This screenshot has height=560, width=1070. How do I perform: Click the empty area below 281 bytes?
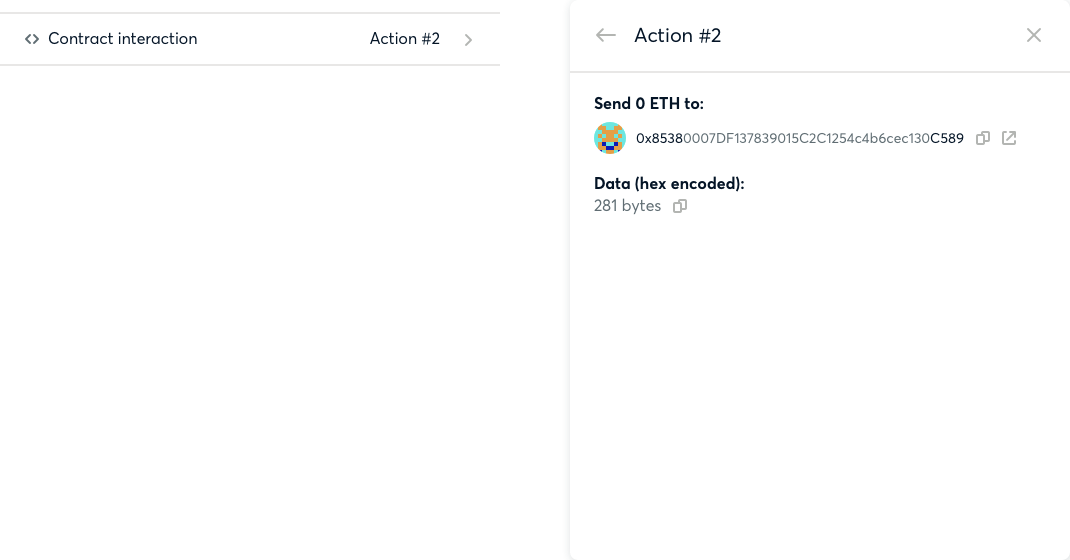[819, 382]
